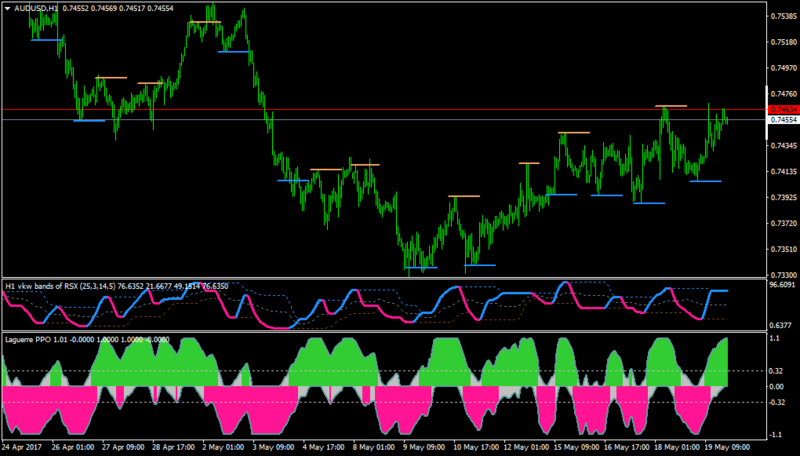Select the 96.6091 RSX scale value
Screen dimensions: 800x456
tap(783, 285)
